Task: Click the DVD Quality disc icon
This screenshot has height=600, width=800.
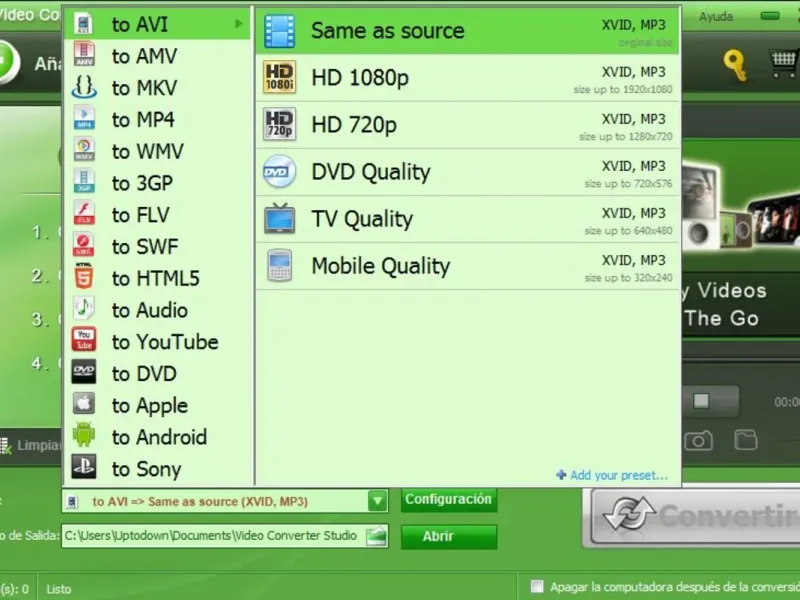Action: click(280, 171)
